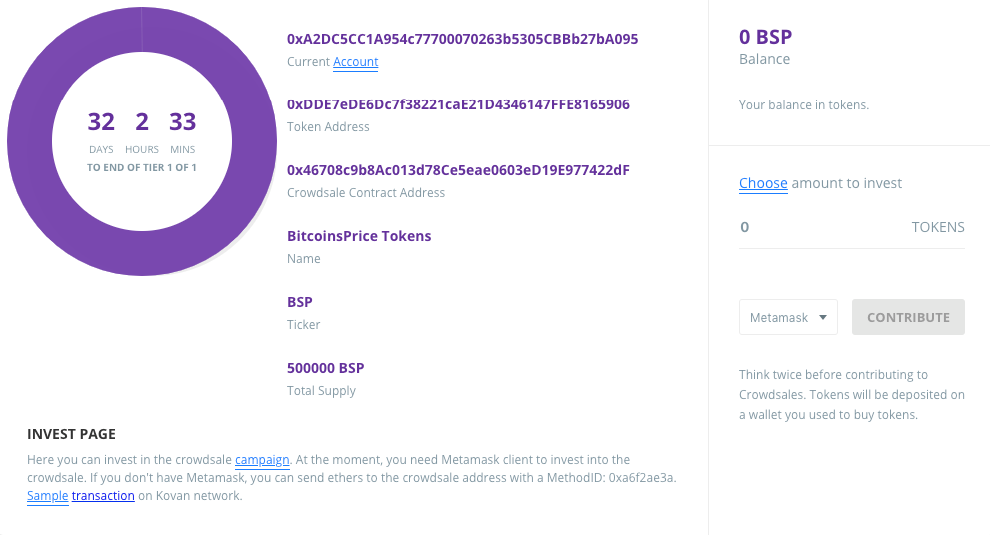
Task: Click the CONTRIBUTE button
Action: pos(908,317)
